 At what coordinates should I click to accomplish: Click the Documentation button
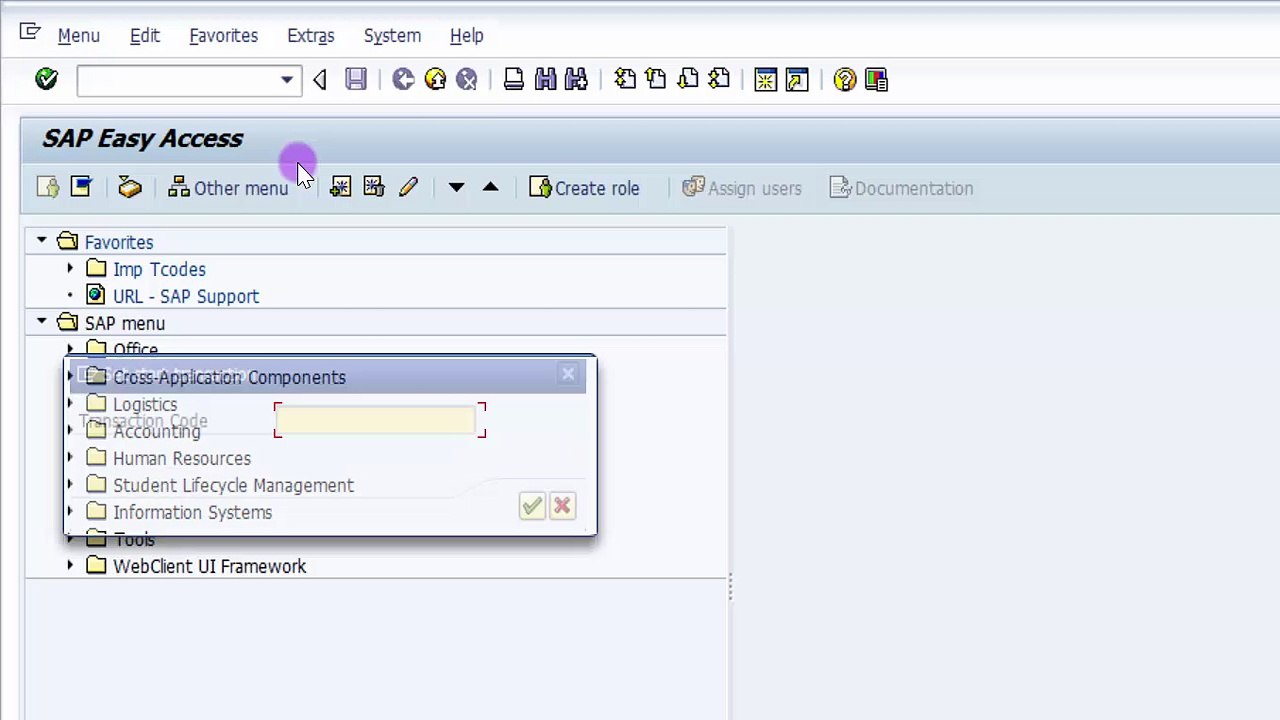tap(901, 188)
